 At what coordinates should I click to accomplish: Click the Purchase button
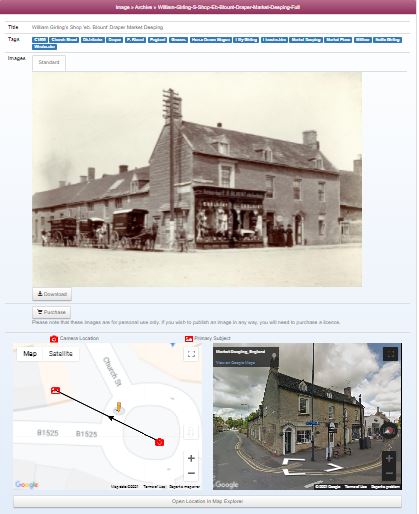(x=51, y=312)
